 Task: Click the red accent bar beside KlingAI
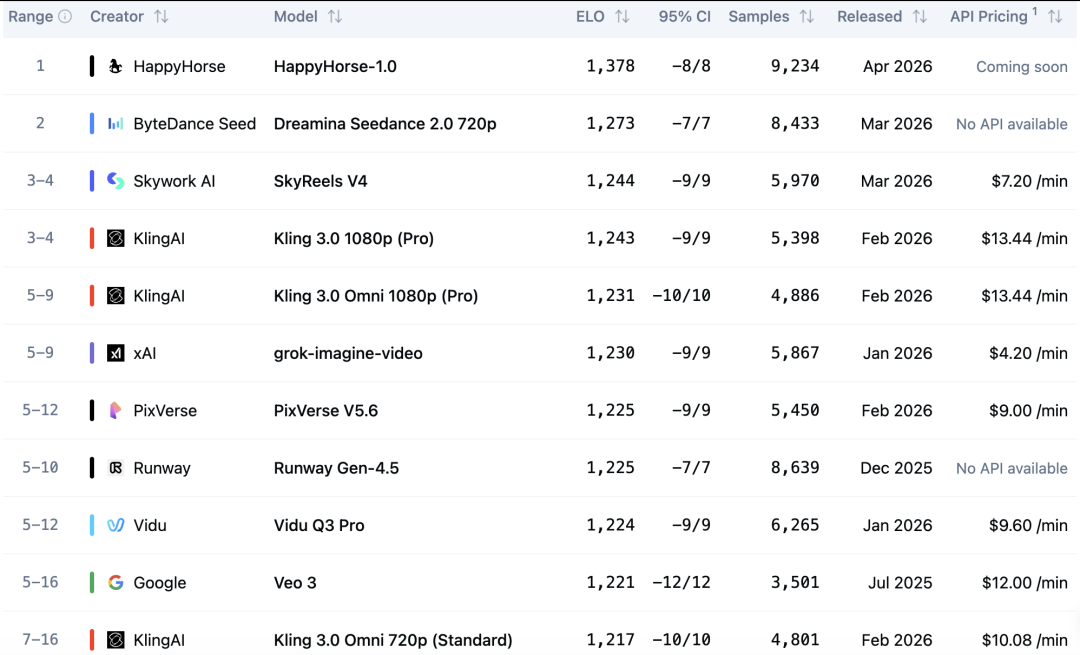click(x=92, y=238)
